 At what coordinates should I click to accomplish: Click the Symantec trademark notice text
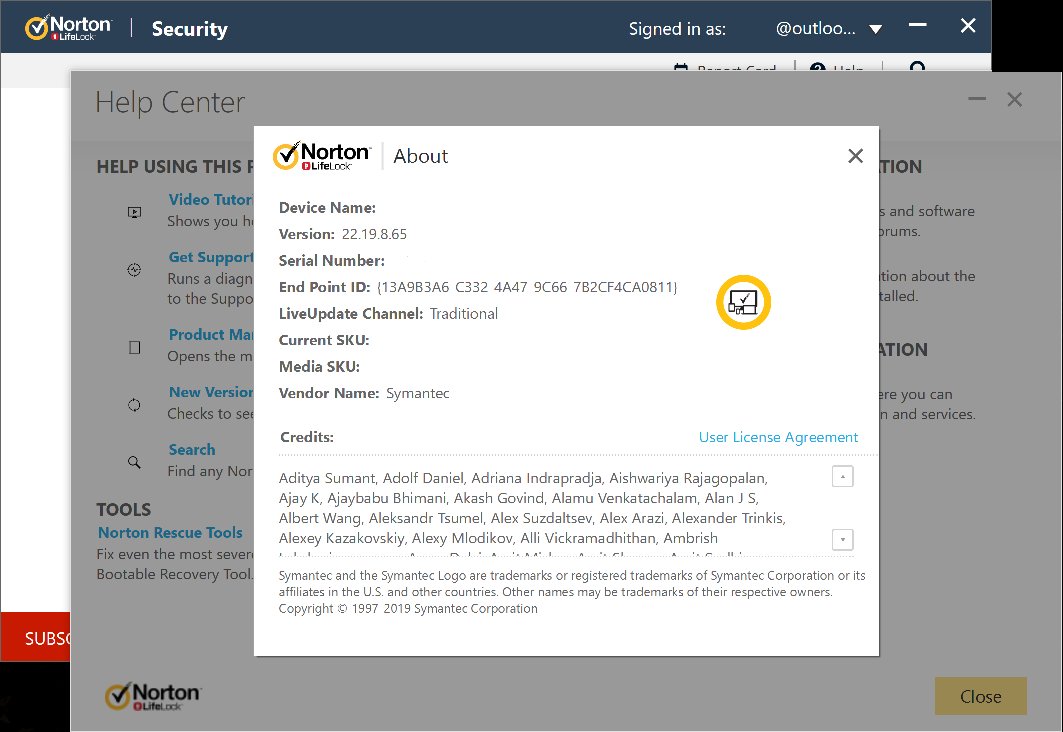click(572, 584)
